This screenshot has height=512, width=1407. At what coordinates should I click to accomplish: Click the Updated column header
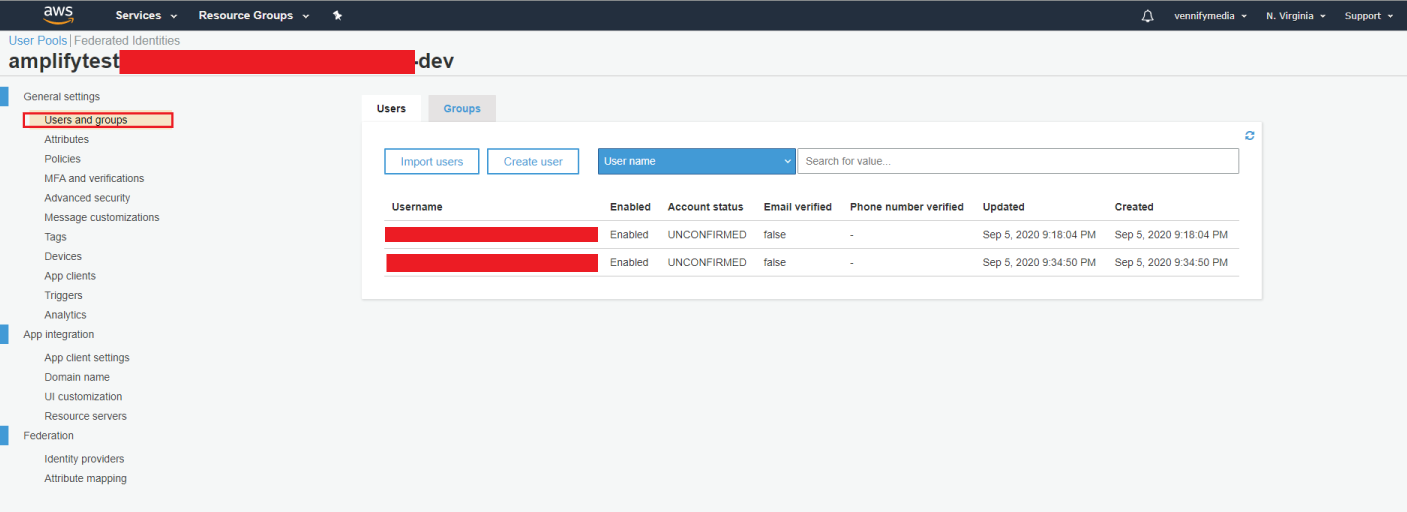tap(1004, 207)
